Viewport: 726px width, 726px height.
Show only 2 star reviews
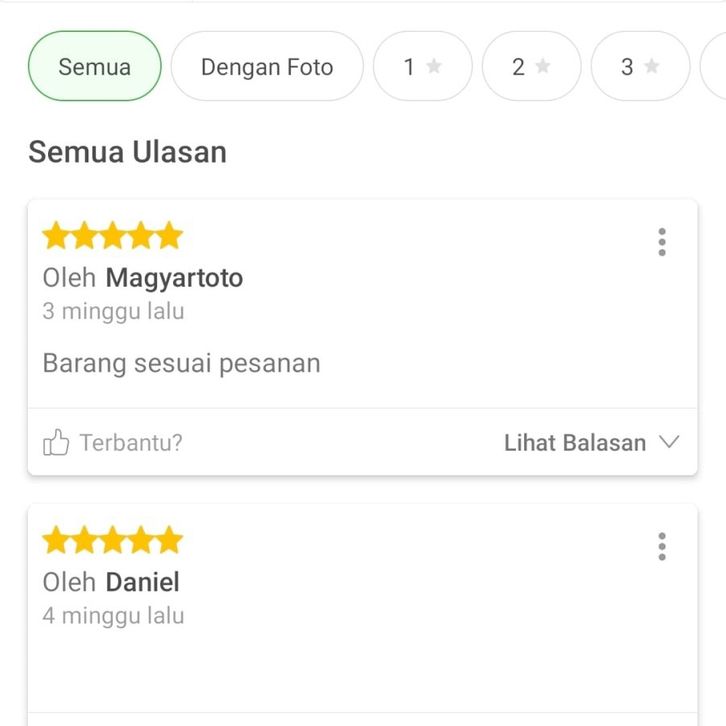tap(530, 67)
